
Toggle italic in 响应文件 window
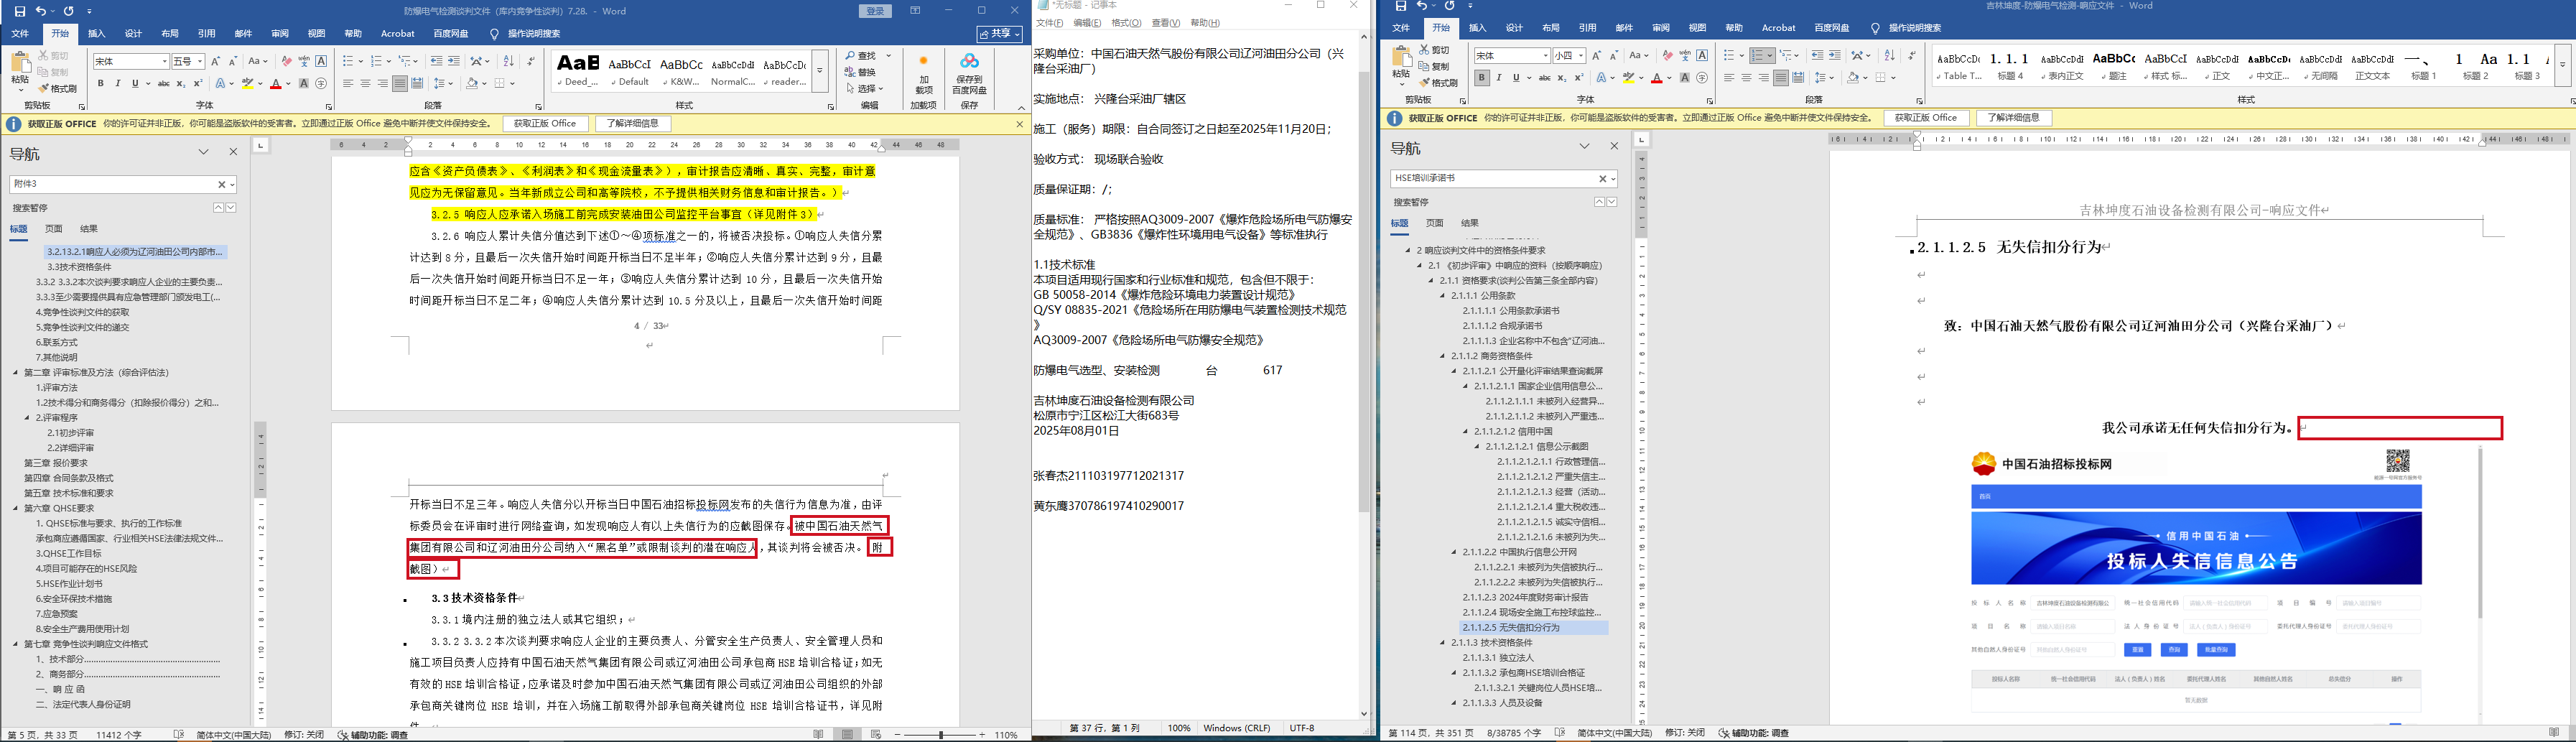tap(1498, 77)
